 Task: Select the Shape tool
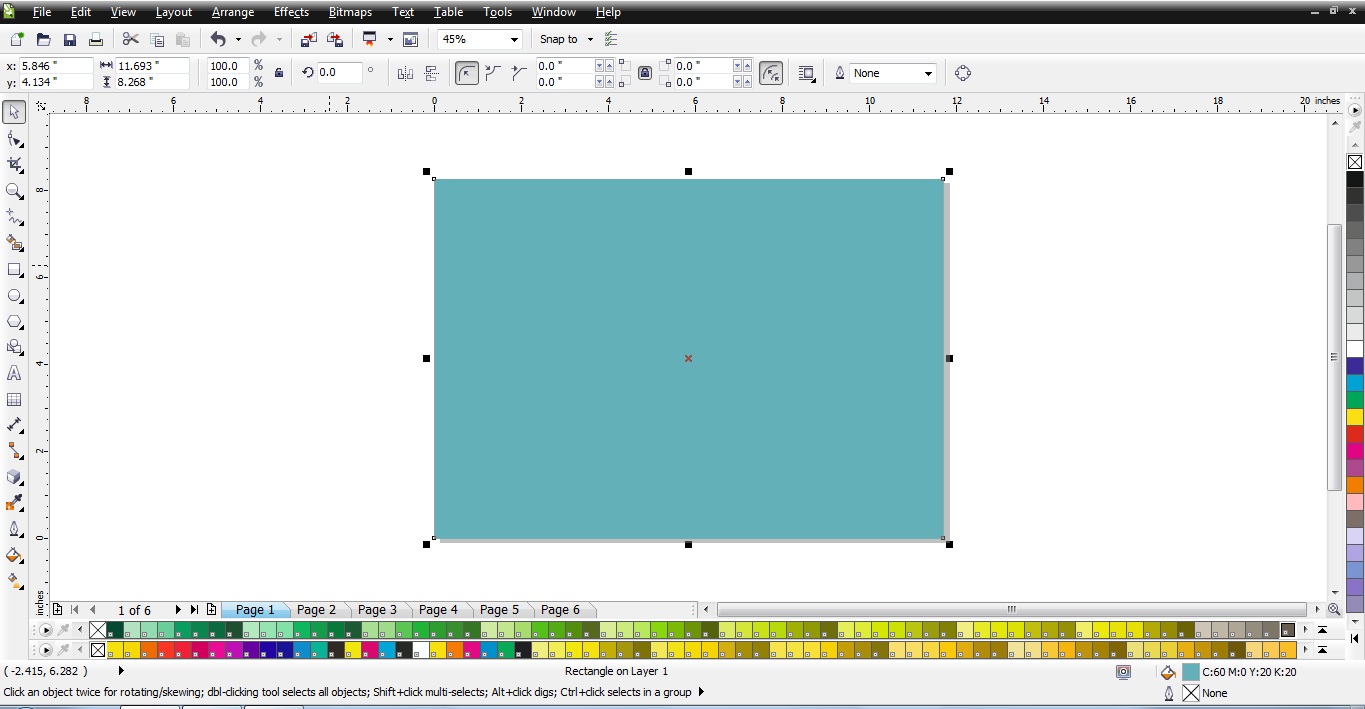tap(14, 138)
